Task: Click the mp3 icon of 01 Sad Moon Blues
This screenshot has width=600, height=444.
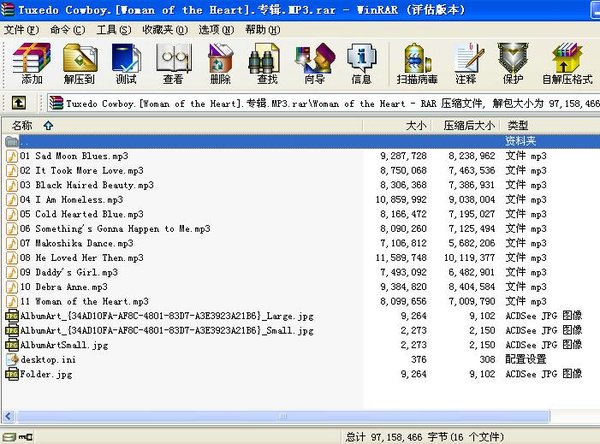Action: tap(12, 156)
